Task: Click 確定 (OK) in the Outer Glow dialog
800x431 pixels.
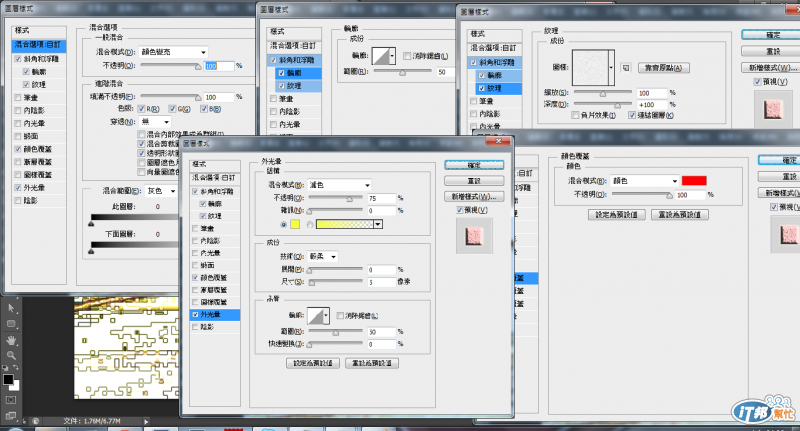Action: [x=474, y=165]
